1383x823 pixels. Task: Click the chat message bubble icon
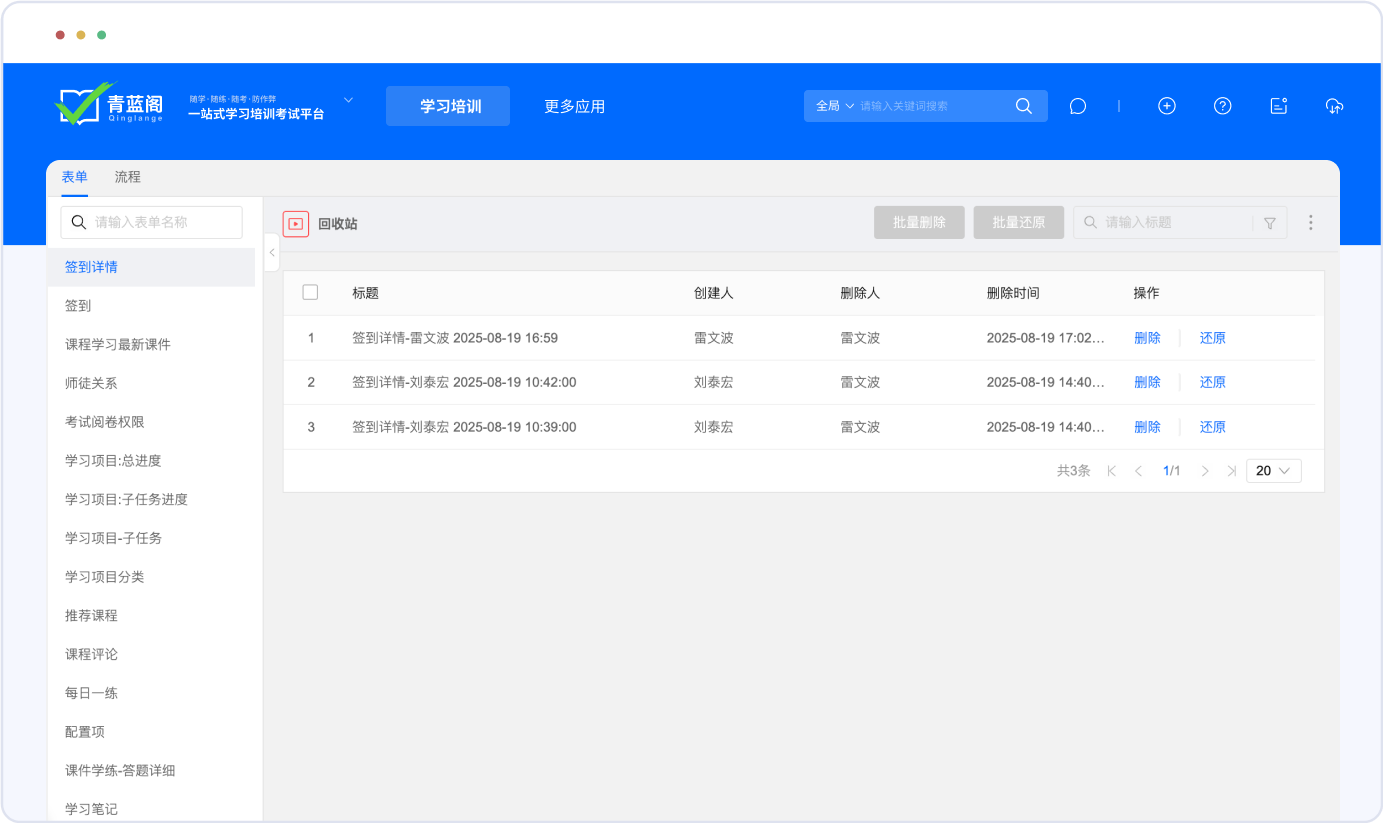tap(1077, 106)
